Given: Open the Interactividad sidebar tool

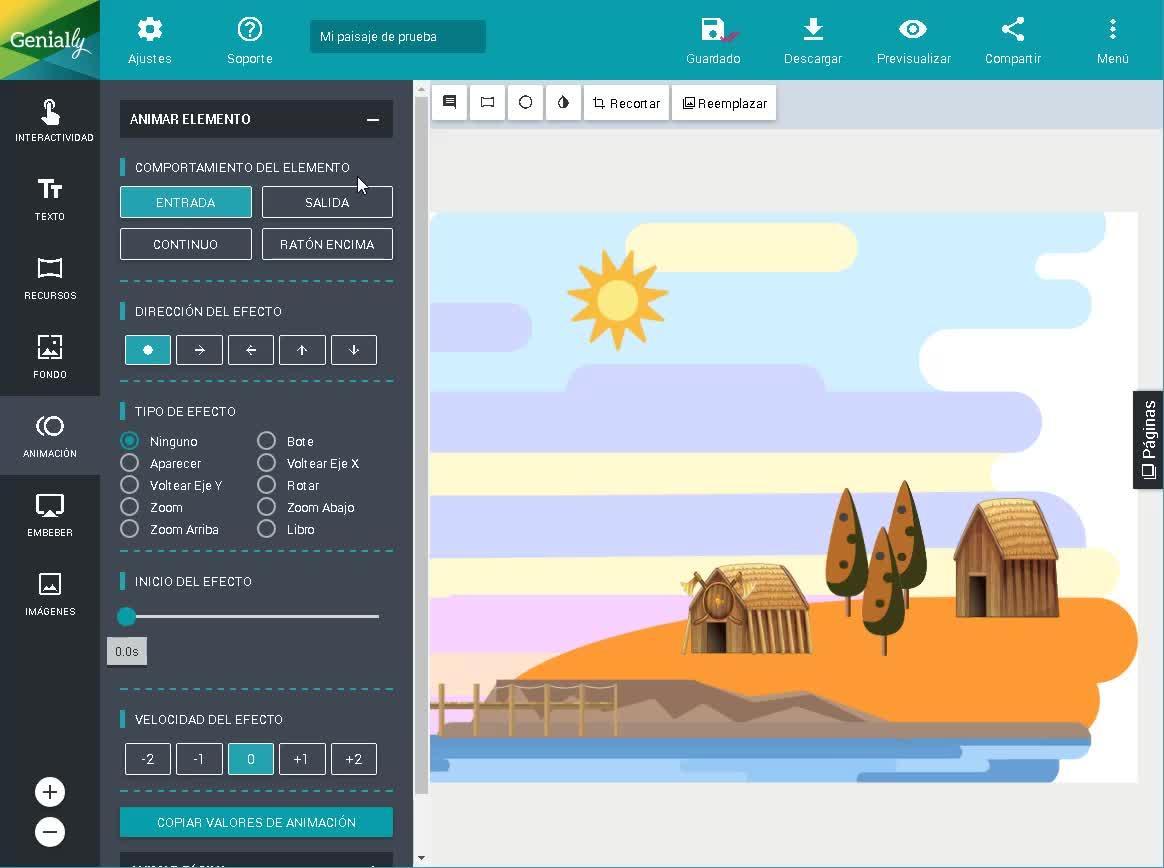Looking at the screenshot, I should click(x=50, y=120).
